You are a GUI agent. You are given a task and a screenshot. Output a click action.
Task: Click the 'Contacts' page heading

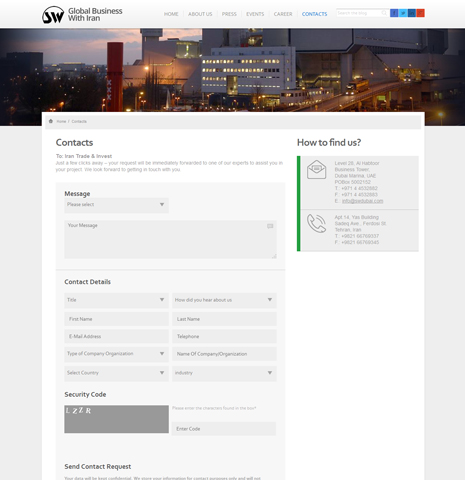74,143
